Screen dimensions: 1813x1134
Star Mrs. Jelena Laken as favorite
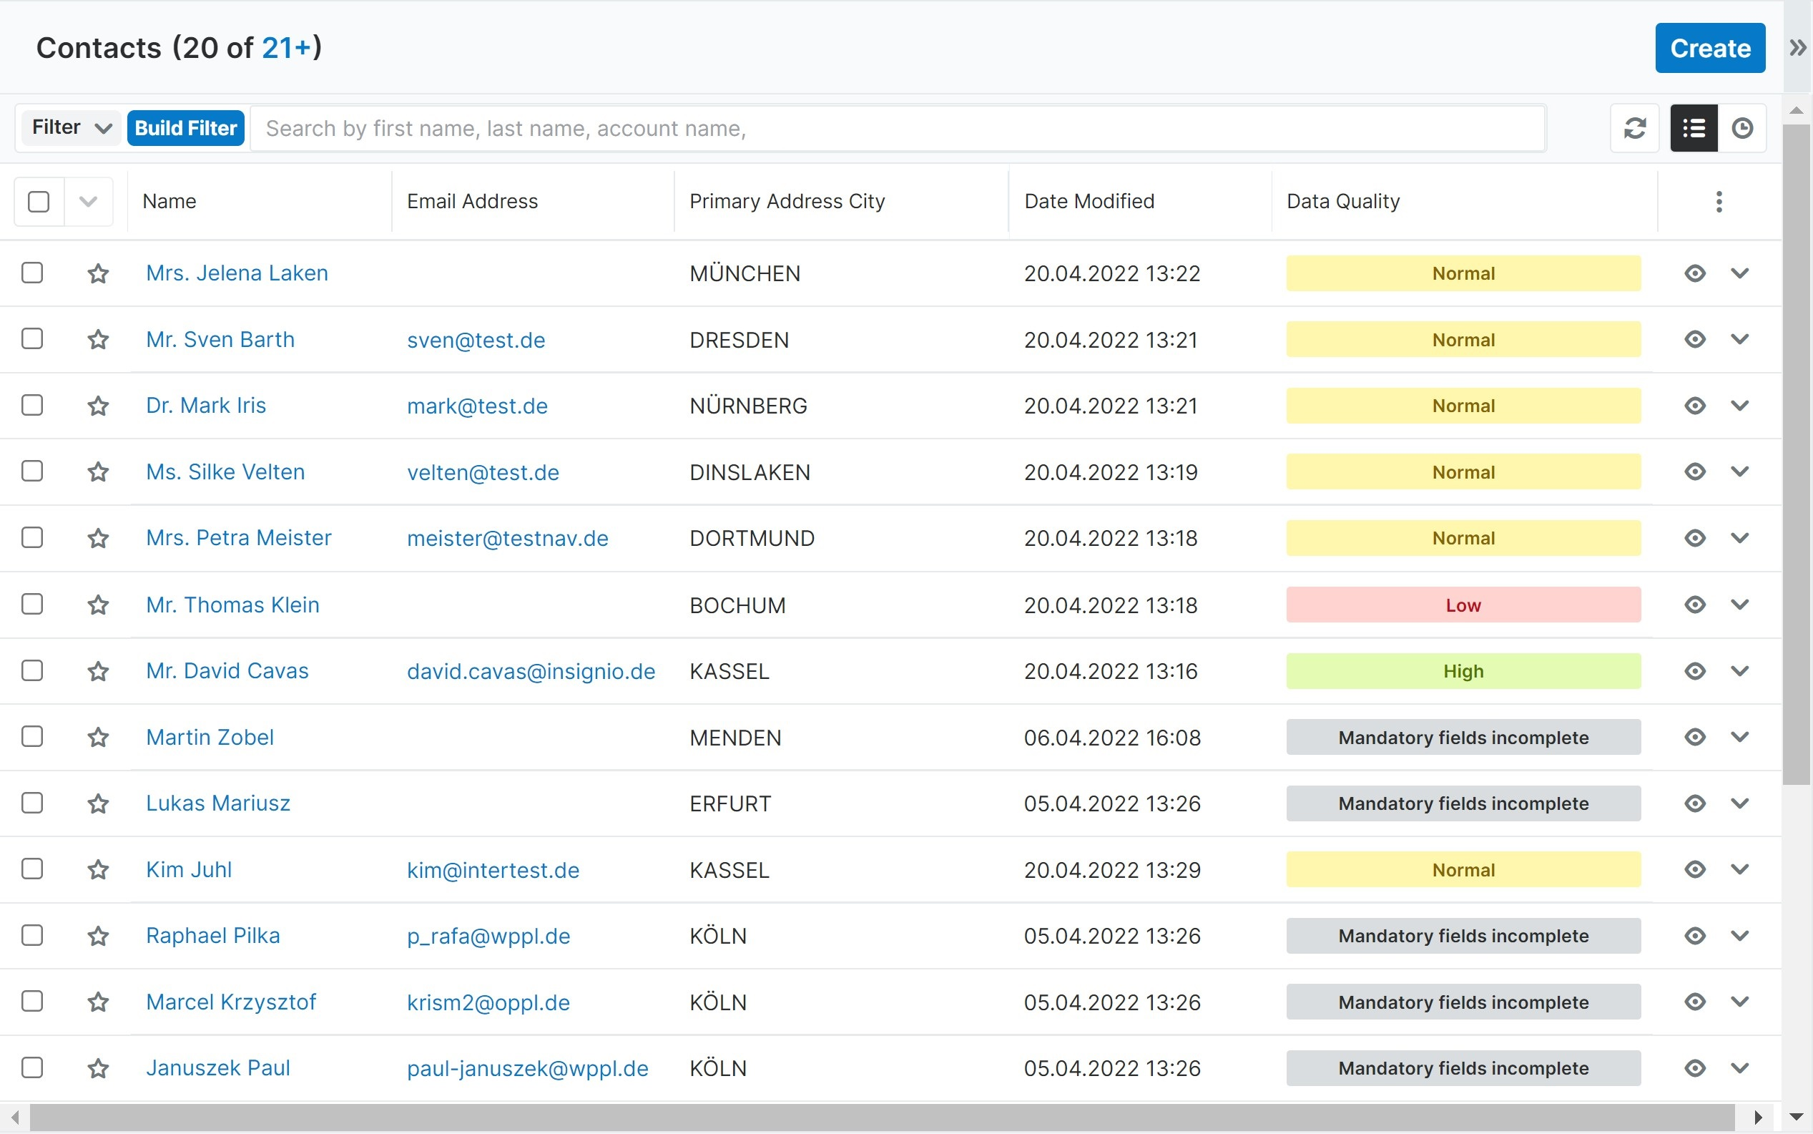pyautogui.click(x=98, y=273)
